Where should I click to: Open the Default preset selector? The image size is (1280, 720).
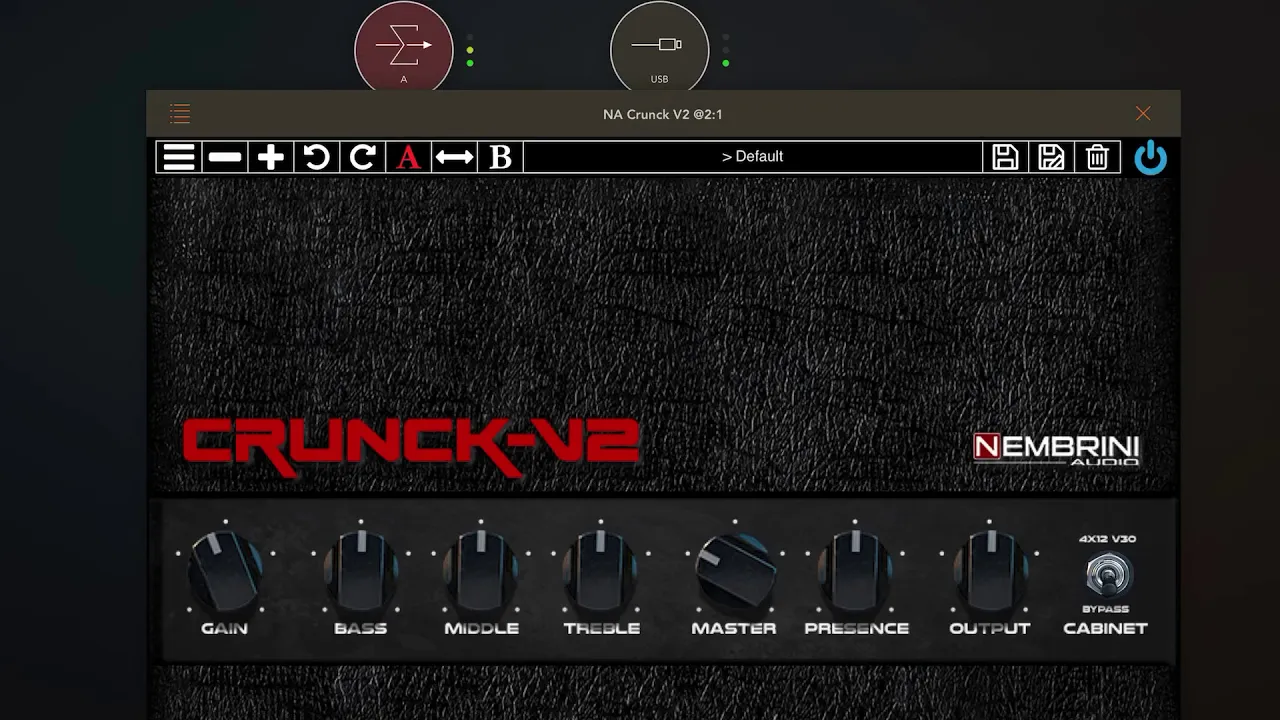(753, 157)
